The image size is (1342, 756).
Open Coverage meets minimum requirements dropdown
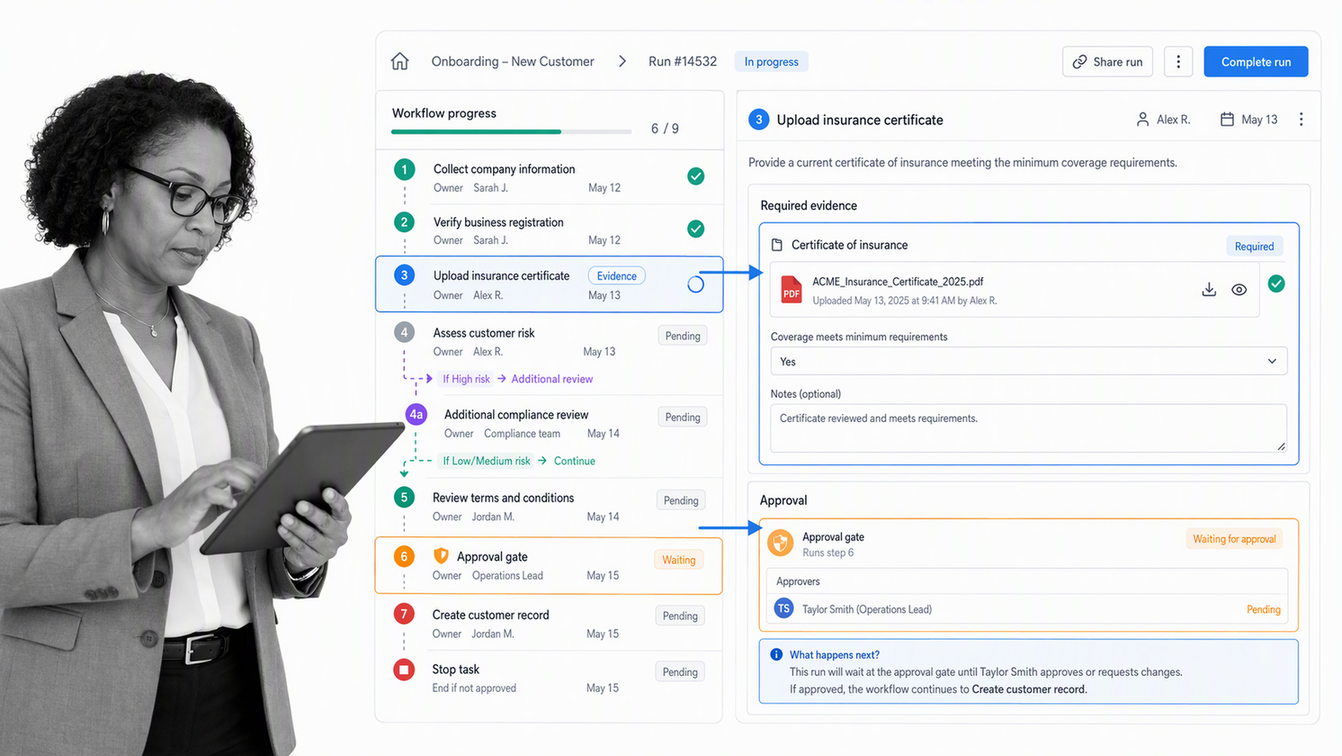1029,361
